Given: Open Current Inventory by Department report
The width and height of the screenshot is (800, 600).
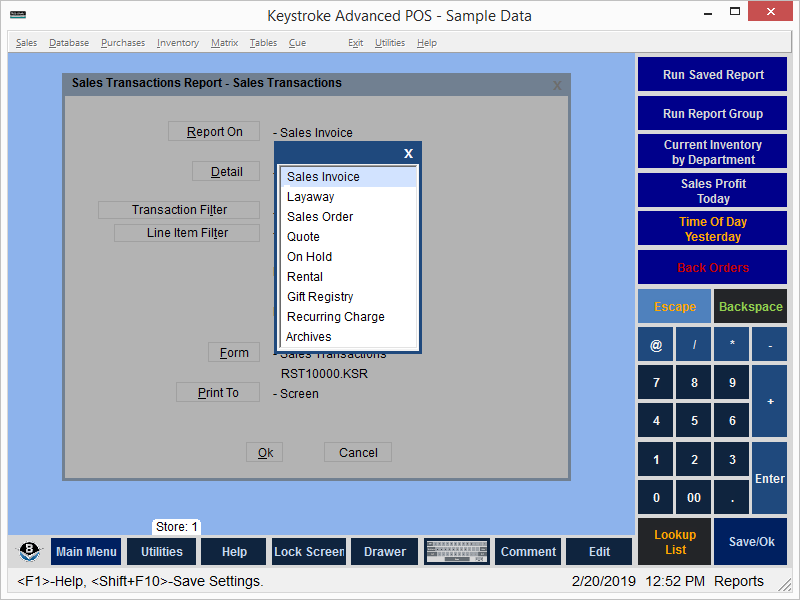Looking at the screenshot, I should coord(712,152).
